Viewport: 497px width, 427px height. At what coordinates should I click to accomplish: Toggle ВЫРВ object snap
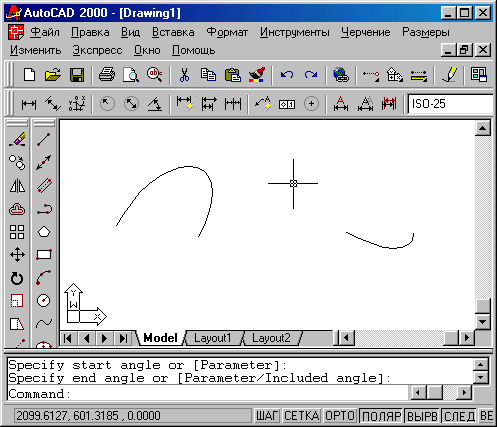[x=422, y=416]
